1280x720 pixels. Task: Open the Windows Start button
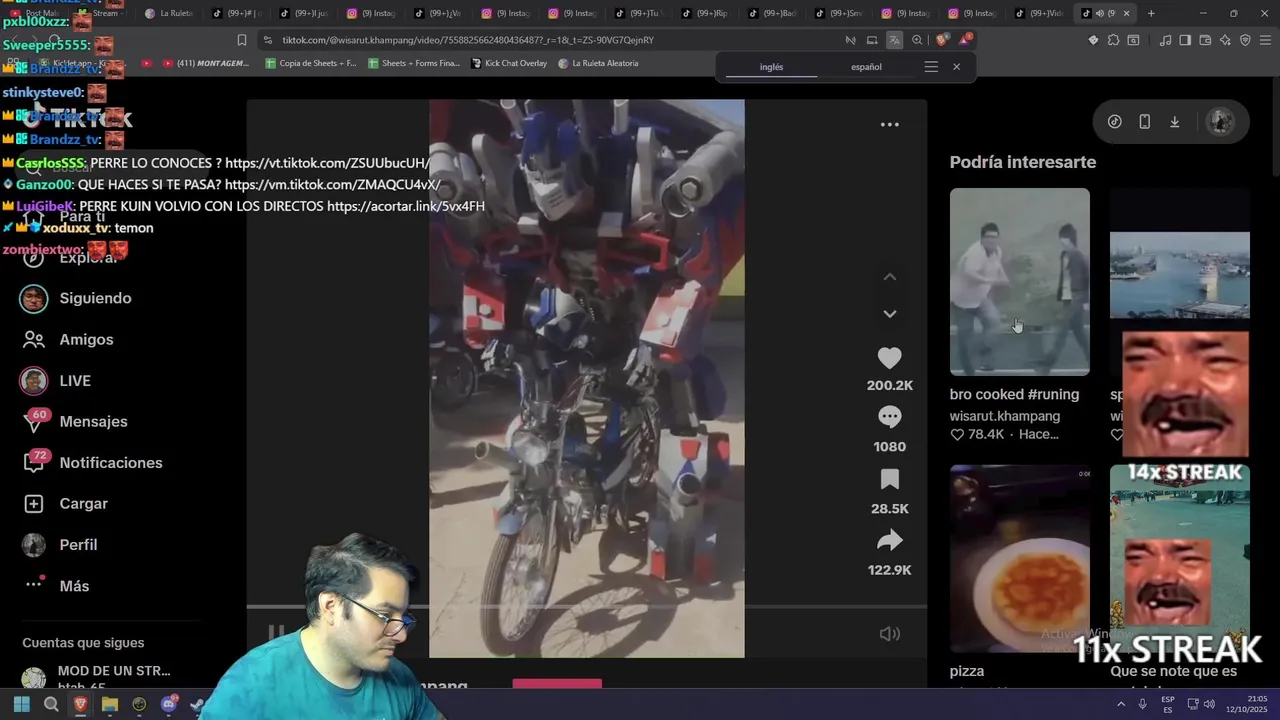[x=21, y=704]
